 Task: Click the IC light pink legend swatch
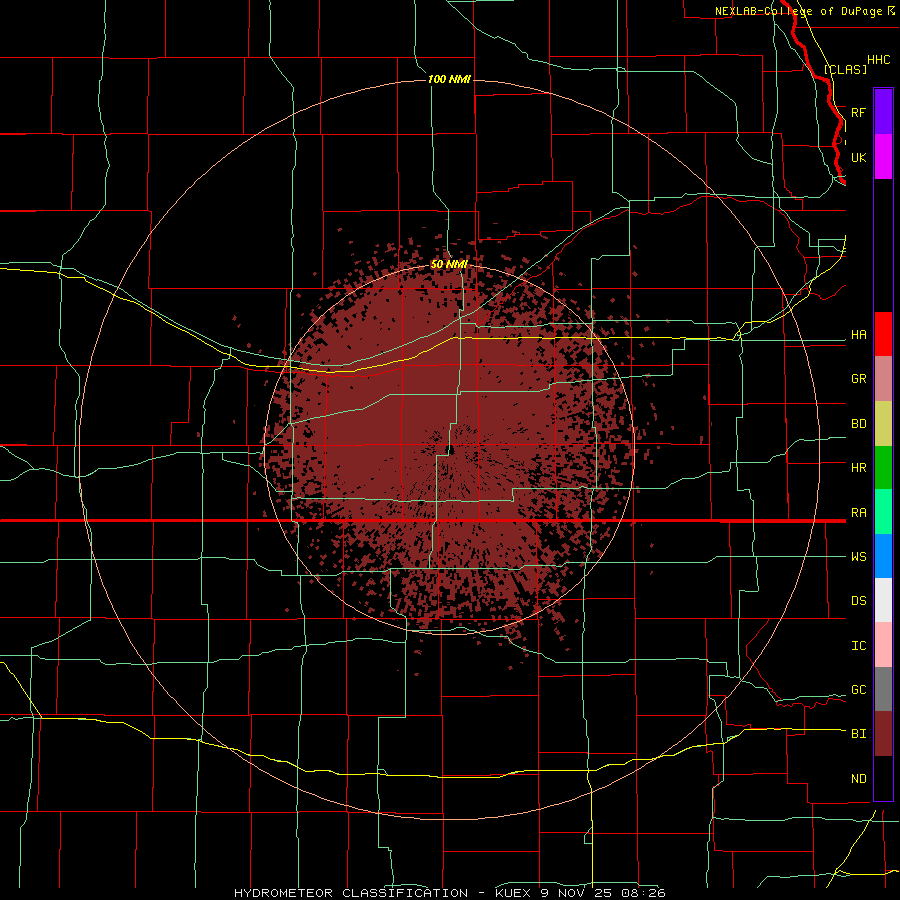click(x=883, y=645)
